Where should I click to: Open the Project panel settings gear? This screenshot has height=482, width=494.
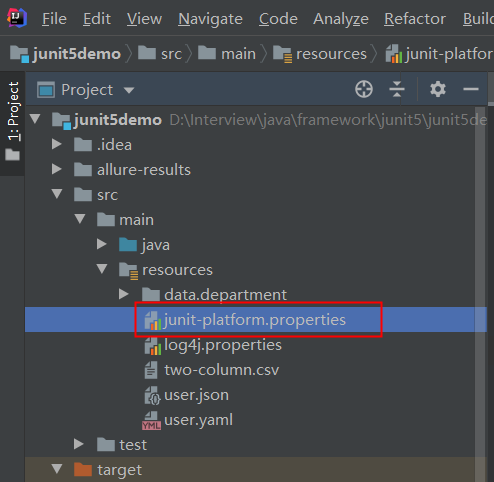[438, 89]
